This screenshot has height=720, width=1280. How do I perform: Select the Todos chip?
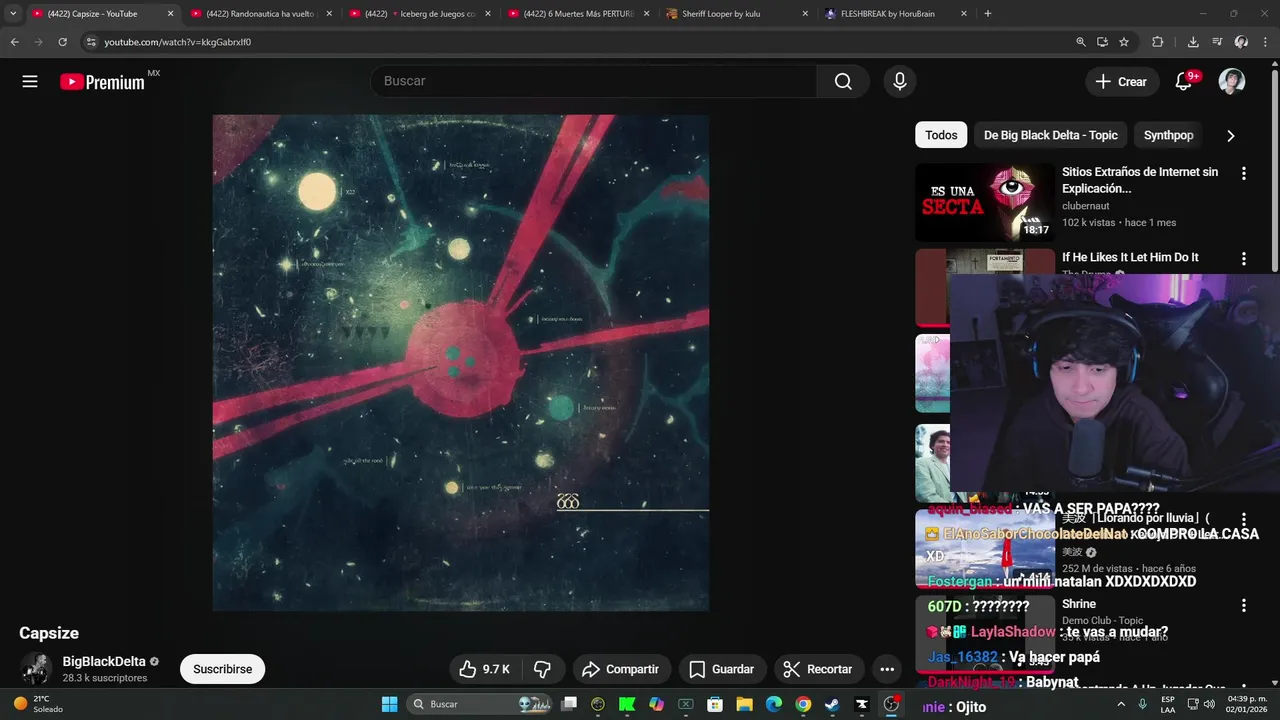tap(941, 135)
